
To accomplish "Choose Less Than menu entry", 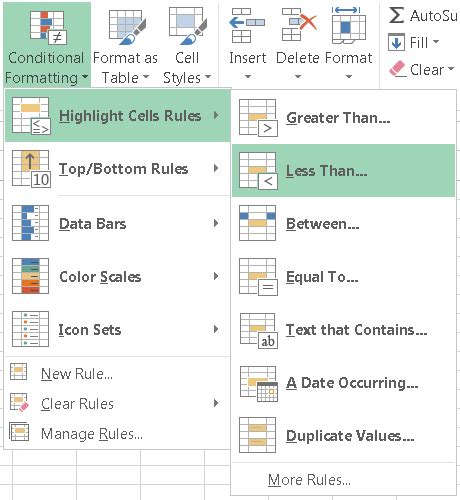I will tap(343, 171).
